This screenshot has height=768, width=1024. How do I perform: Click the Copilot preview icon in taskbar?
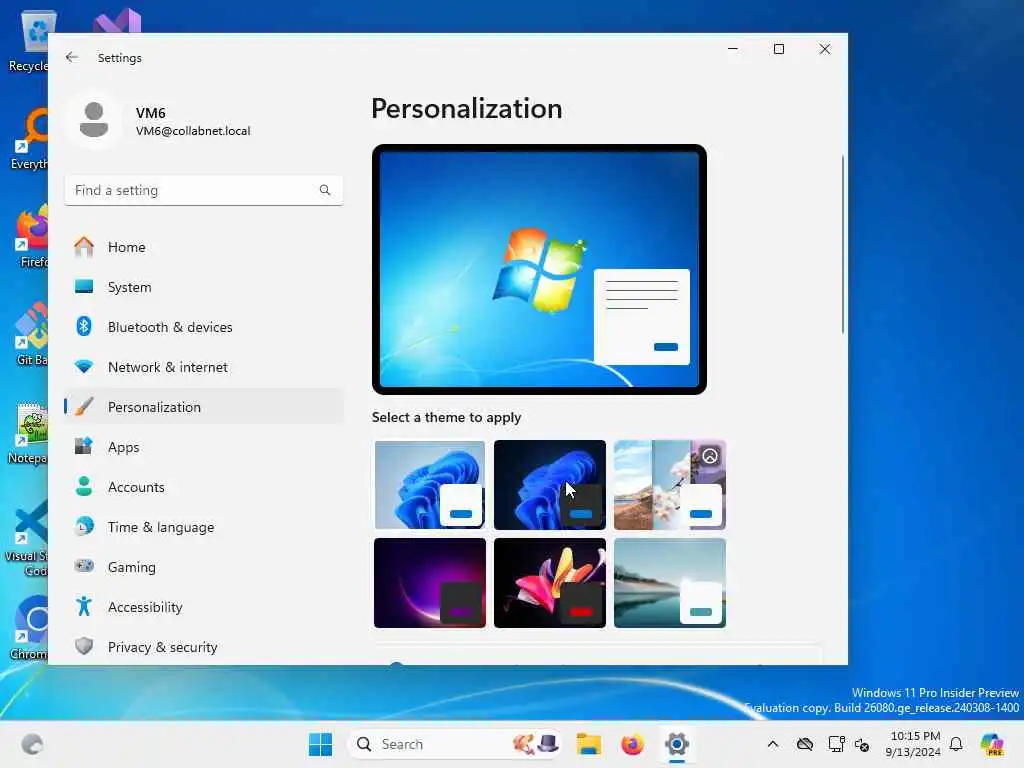(x=992, y=744)
